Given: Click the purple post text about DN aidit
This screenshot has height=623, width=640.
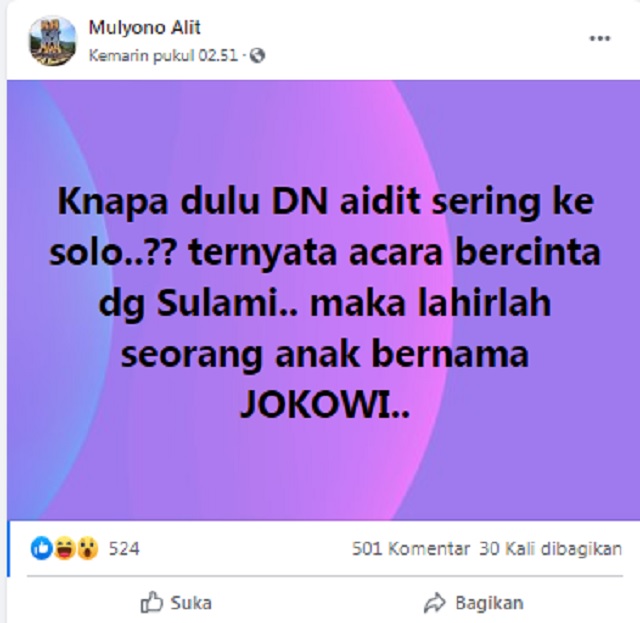Looking at the screenshot, I should click(325, 304).
